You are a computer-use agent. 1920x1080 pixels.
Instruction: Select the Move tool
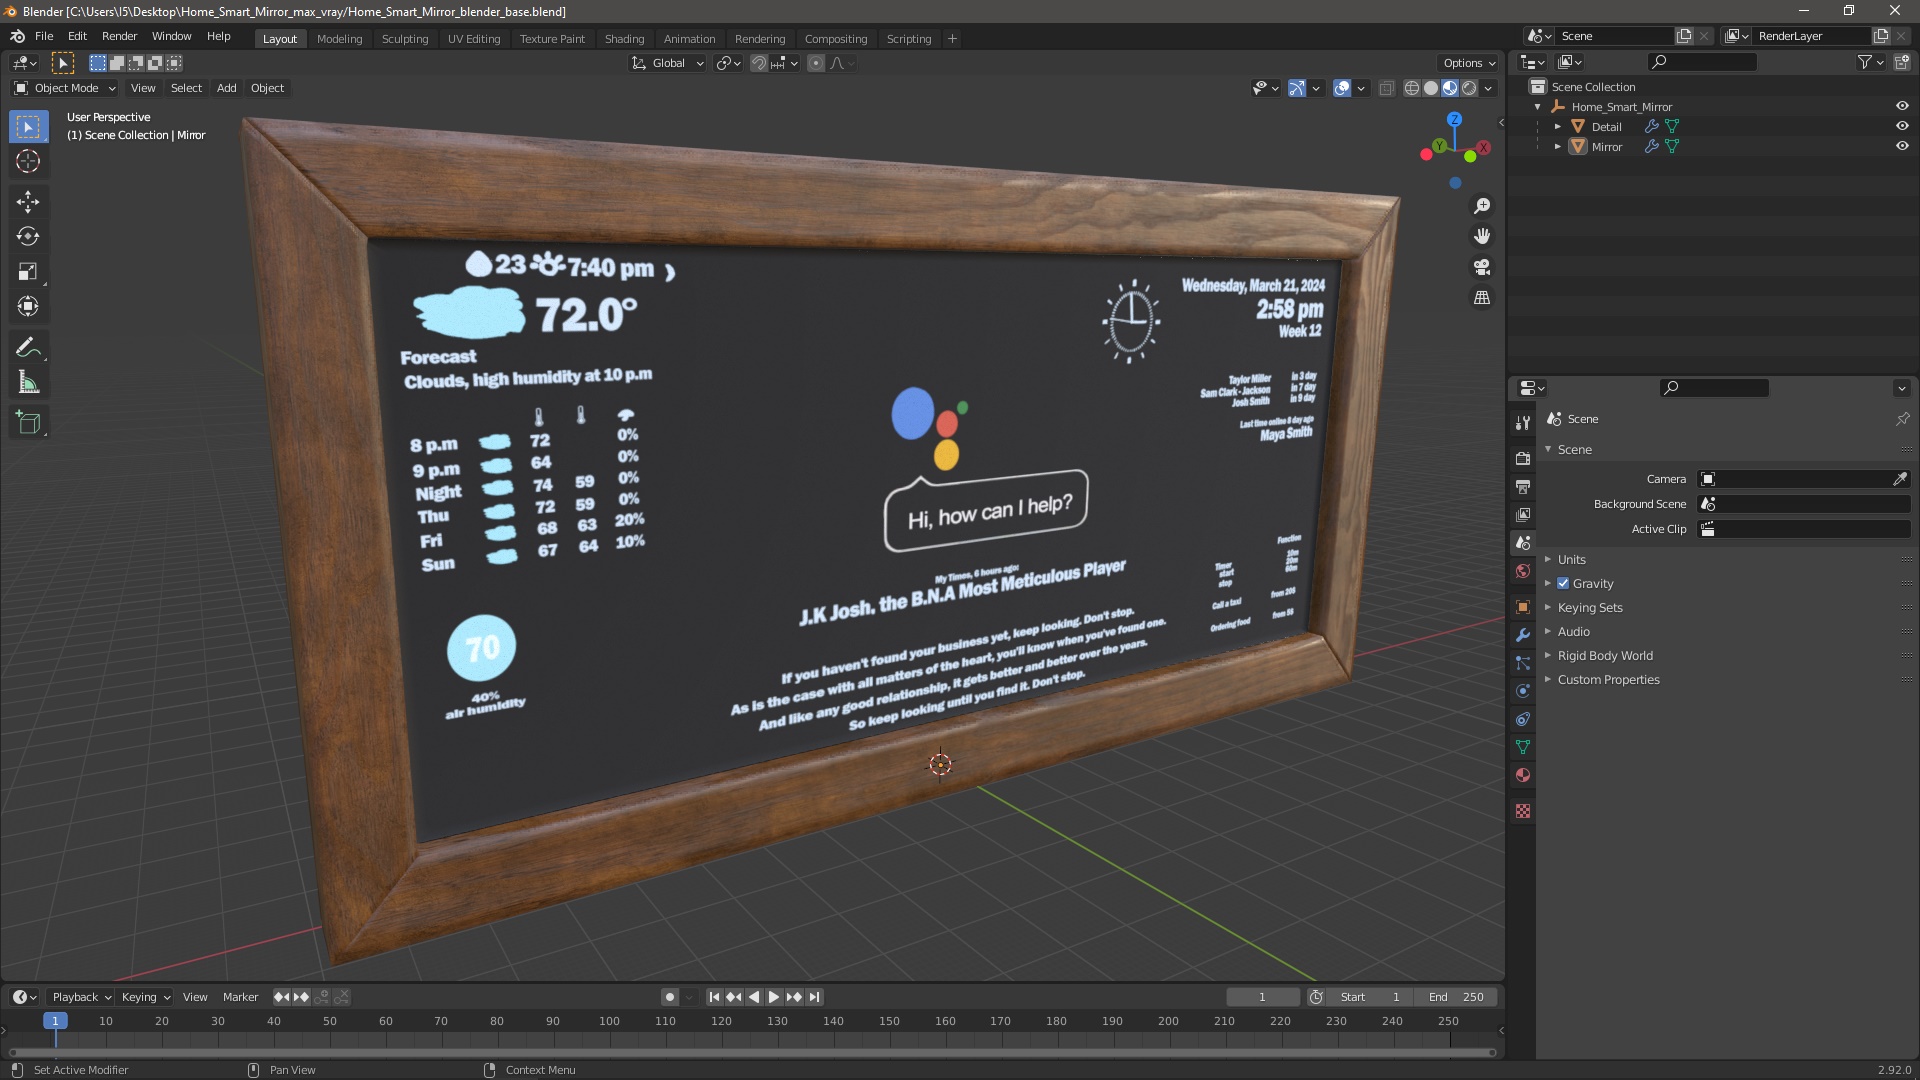click(28, 202)
